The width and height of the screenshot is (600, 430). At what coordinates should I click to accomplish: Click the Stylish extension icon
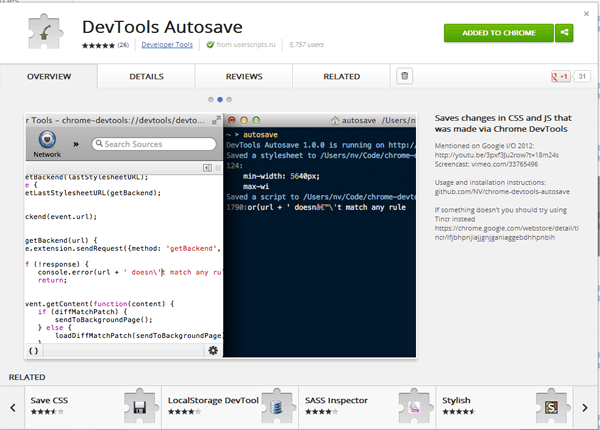tap(551, 407)
